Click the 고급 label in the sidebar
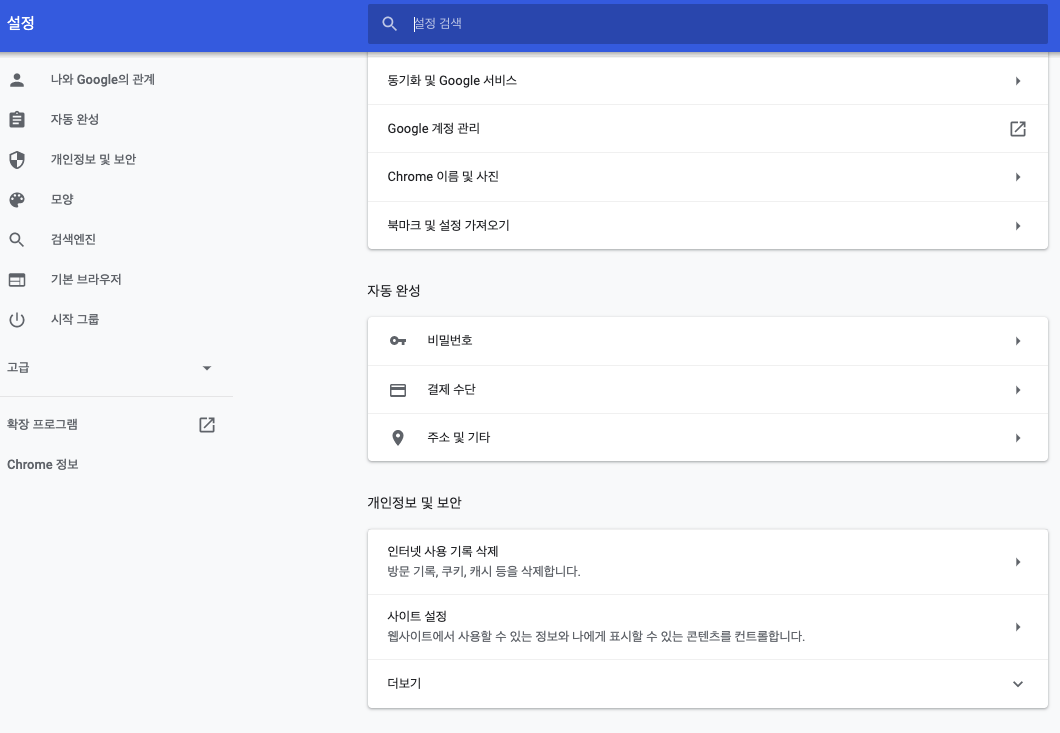 coord(18,367)
